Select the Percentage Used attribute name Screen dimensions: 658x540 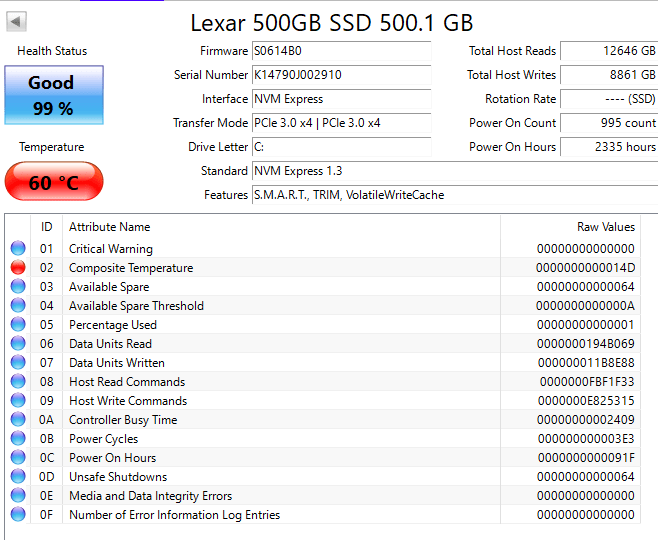pyautogui.click(x=113, y=325)
